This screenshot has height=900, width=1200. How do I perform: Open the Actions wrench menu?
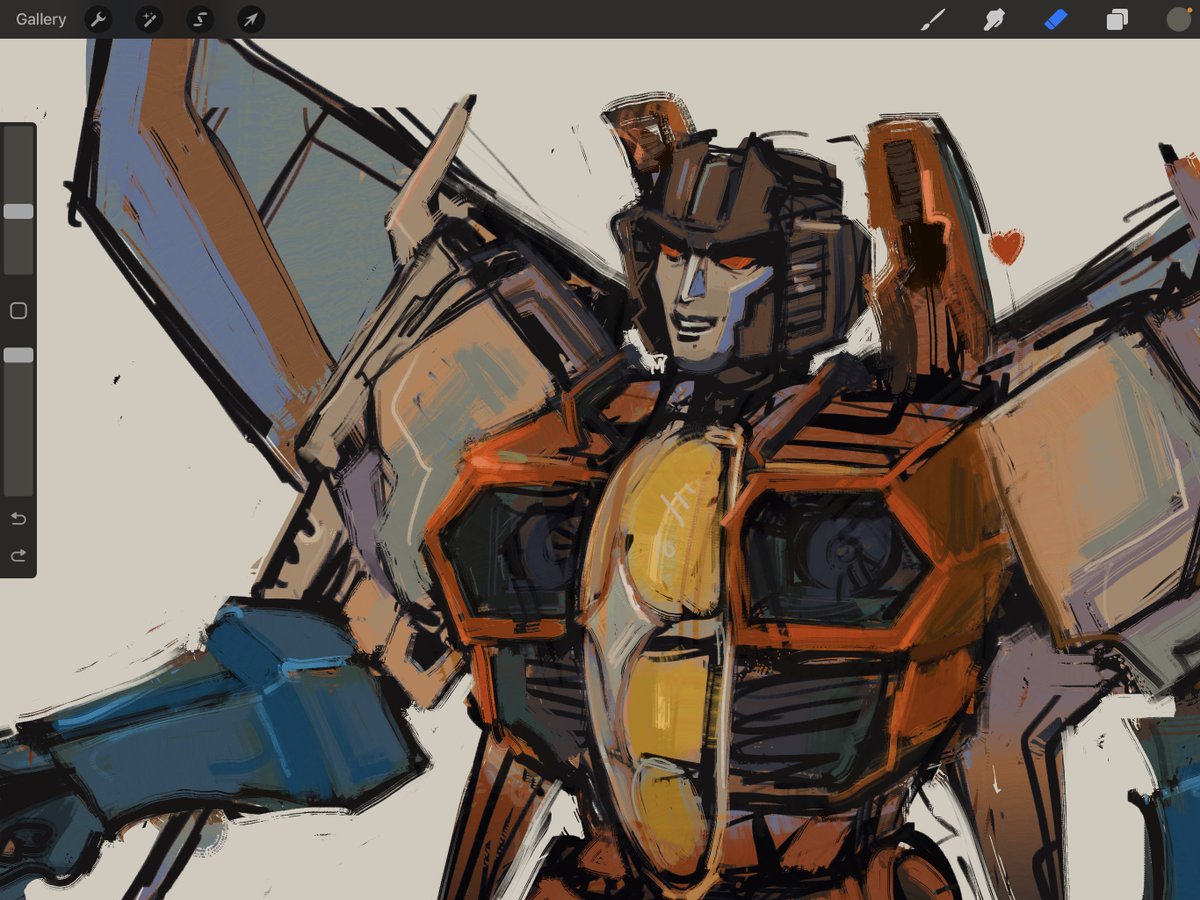tap(98, 19)
